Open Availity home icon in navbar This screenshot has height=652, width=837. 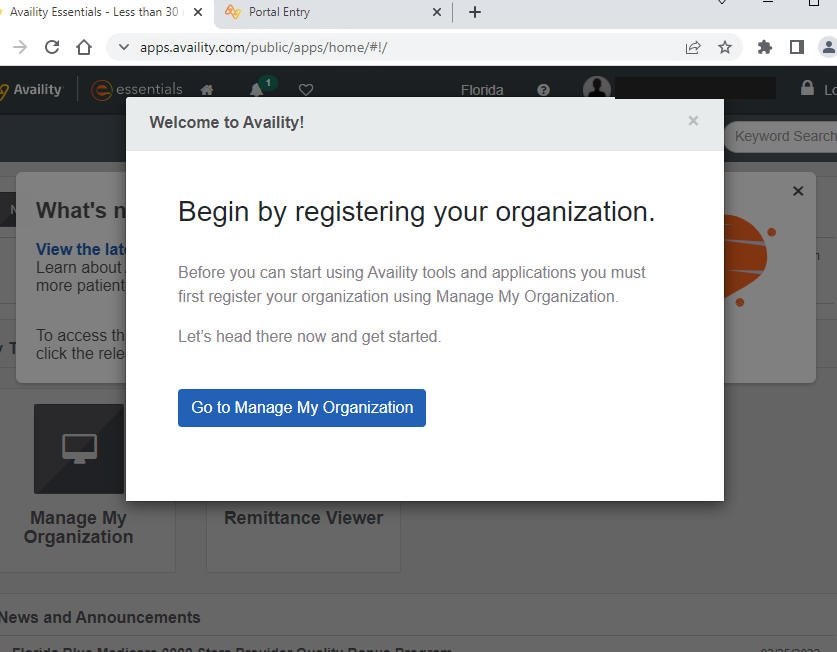coord(207,90)
